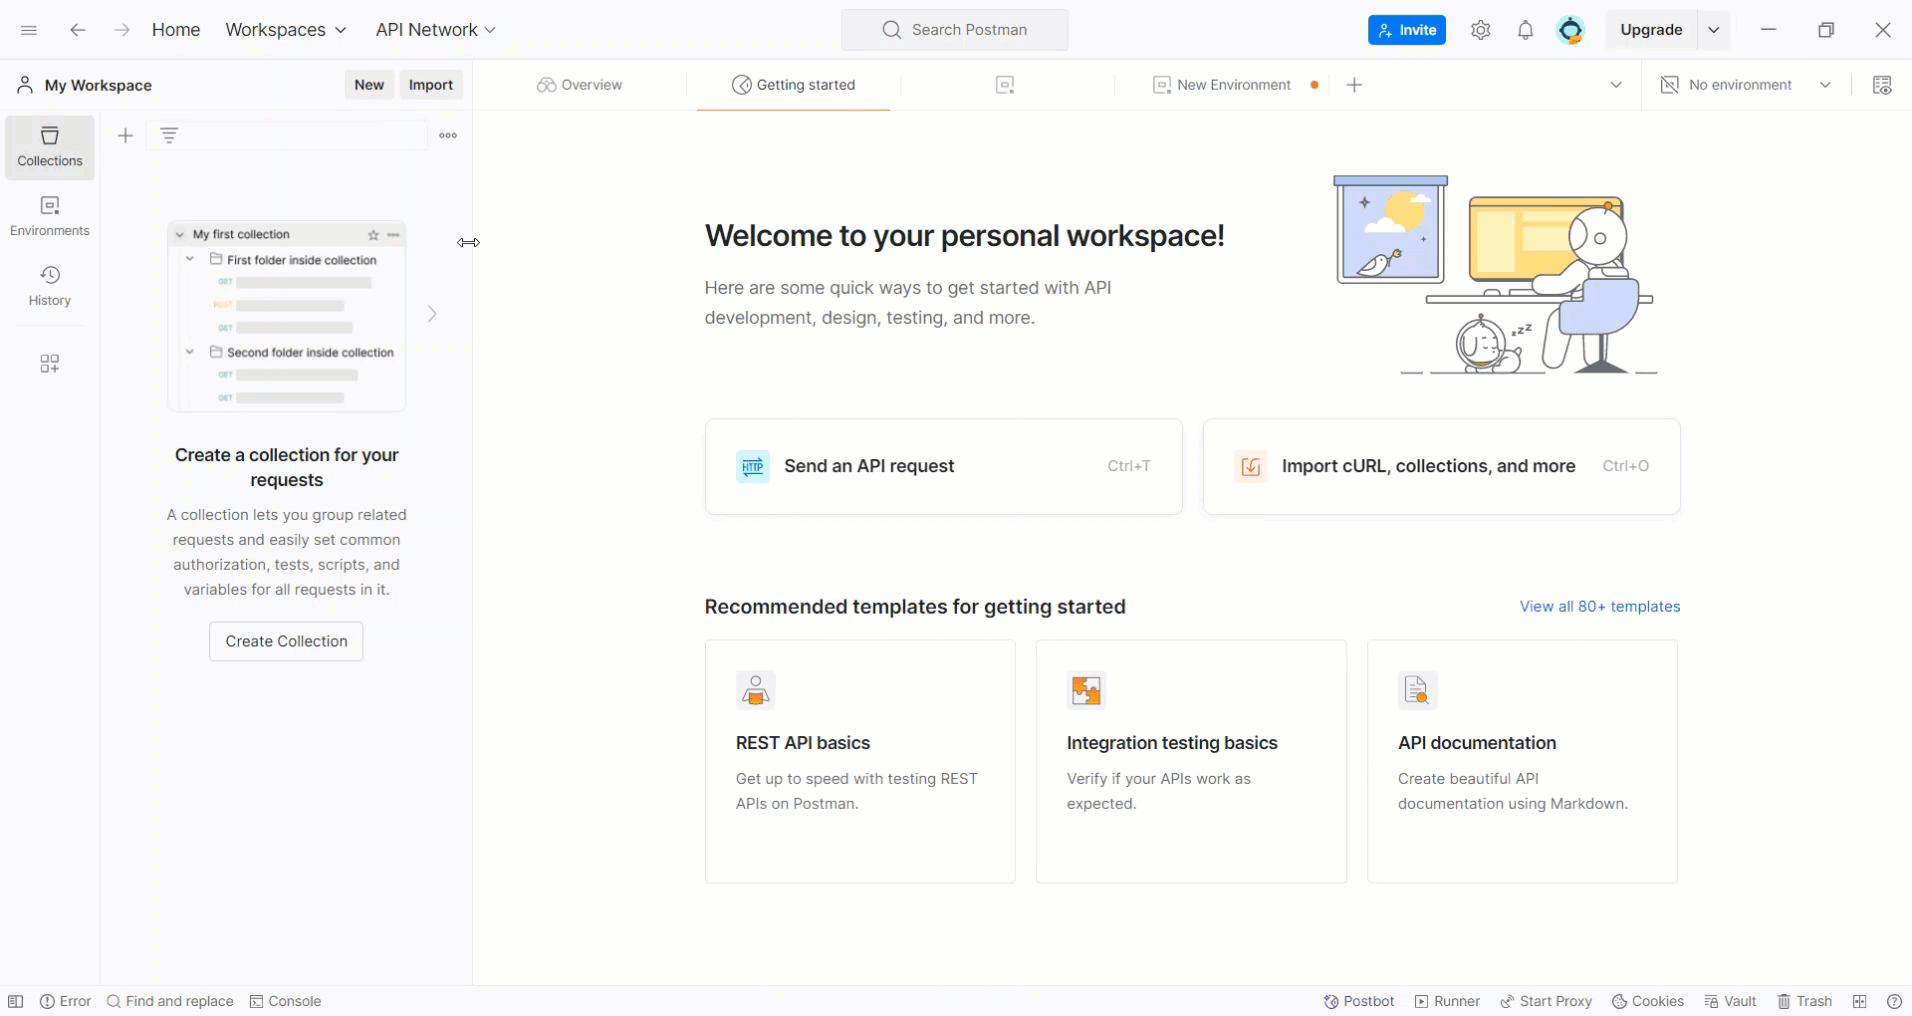Click the Create Collection button
The image size is (1912, 1016).
pos(286,641)
